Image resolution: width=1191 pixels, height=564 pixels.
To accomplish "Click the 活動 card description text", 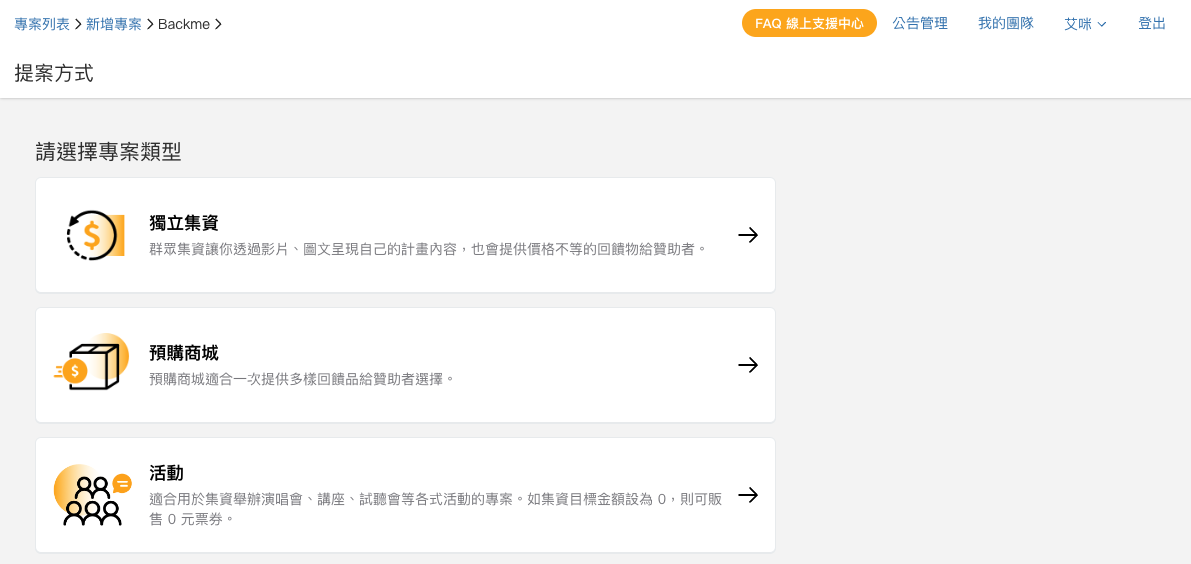I will (436, 509).
